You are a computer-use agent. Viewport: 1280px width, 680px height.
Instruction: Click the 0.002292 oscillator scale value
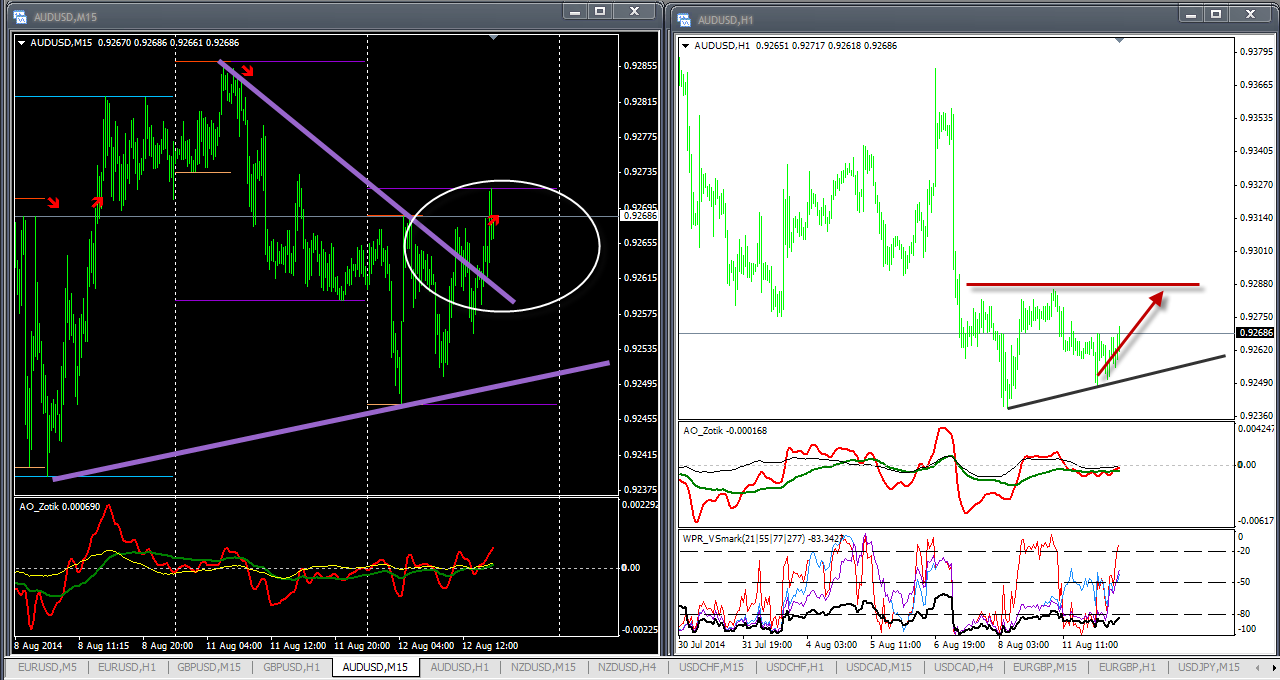pyautogui.click(x=639, y=504)
